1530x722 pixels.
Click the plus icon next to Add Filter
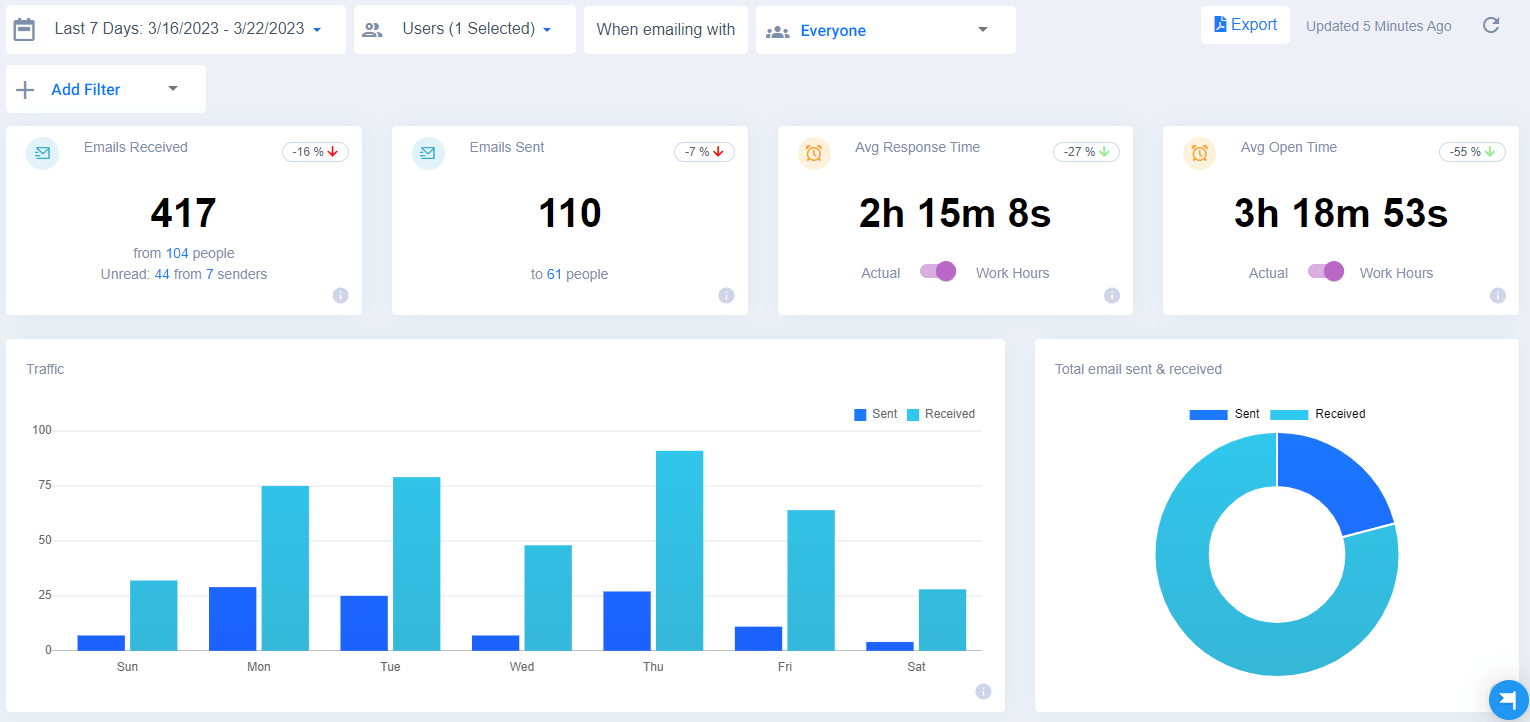pyautogui.click(x=25, y=89)
